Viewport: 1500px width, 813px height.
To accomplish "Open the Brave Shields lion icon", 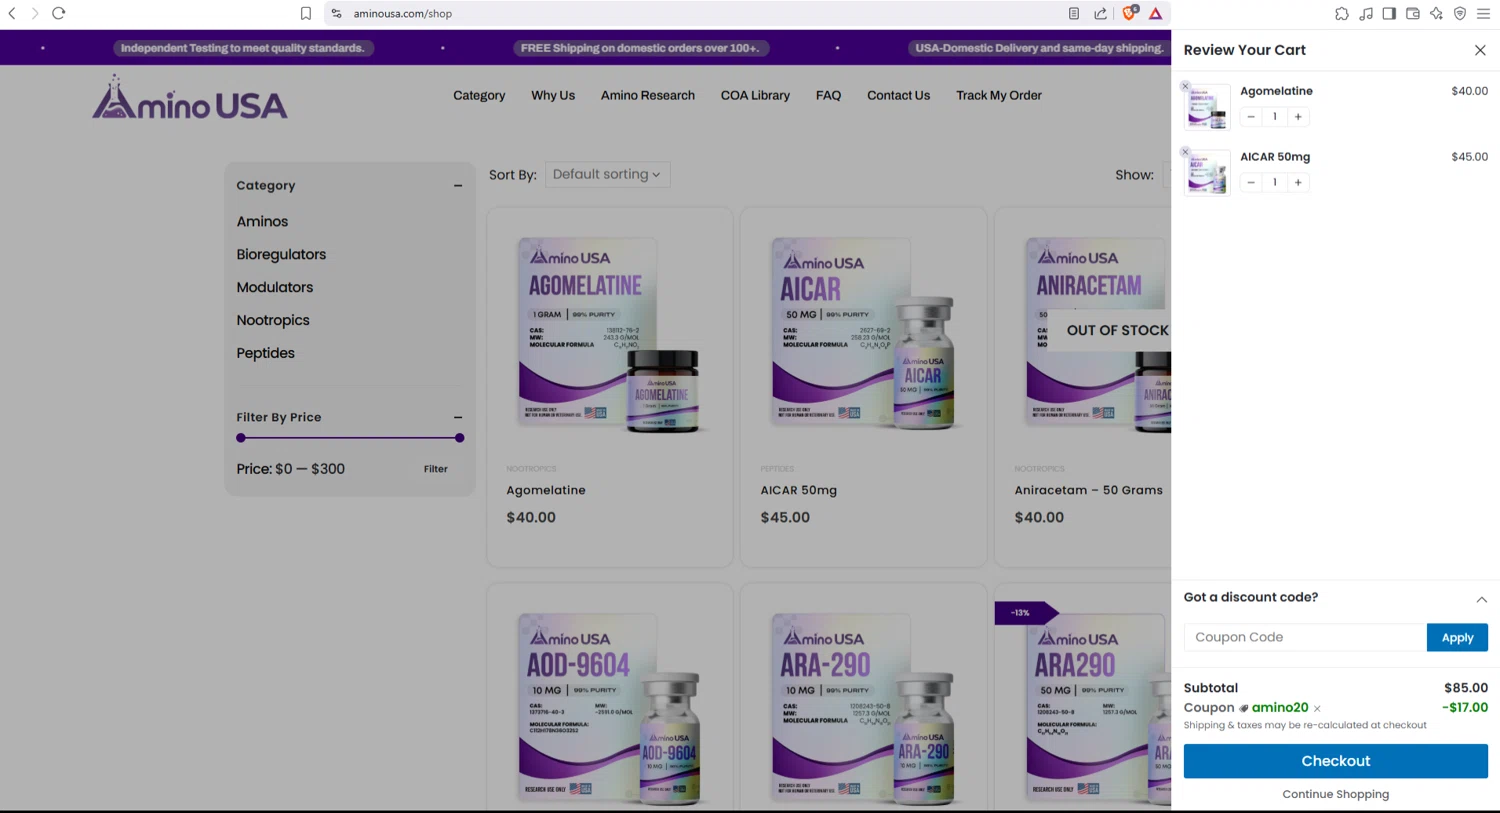I will (x=1129, y=13).
